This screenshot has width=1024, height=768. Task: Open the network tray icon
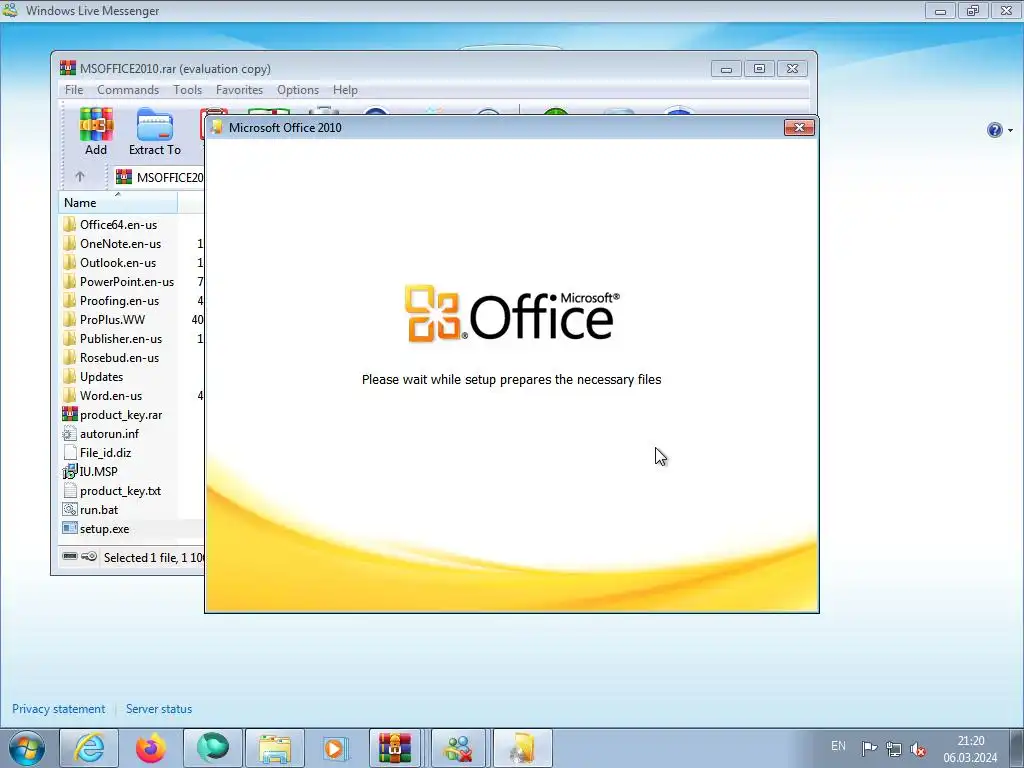click(893, 748)
